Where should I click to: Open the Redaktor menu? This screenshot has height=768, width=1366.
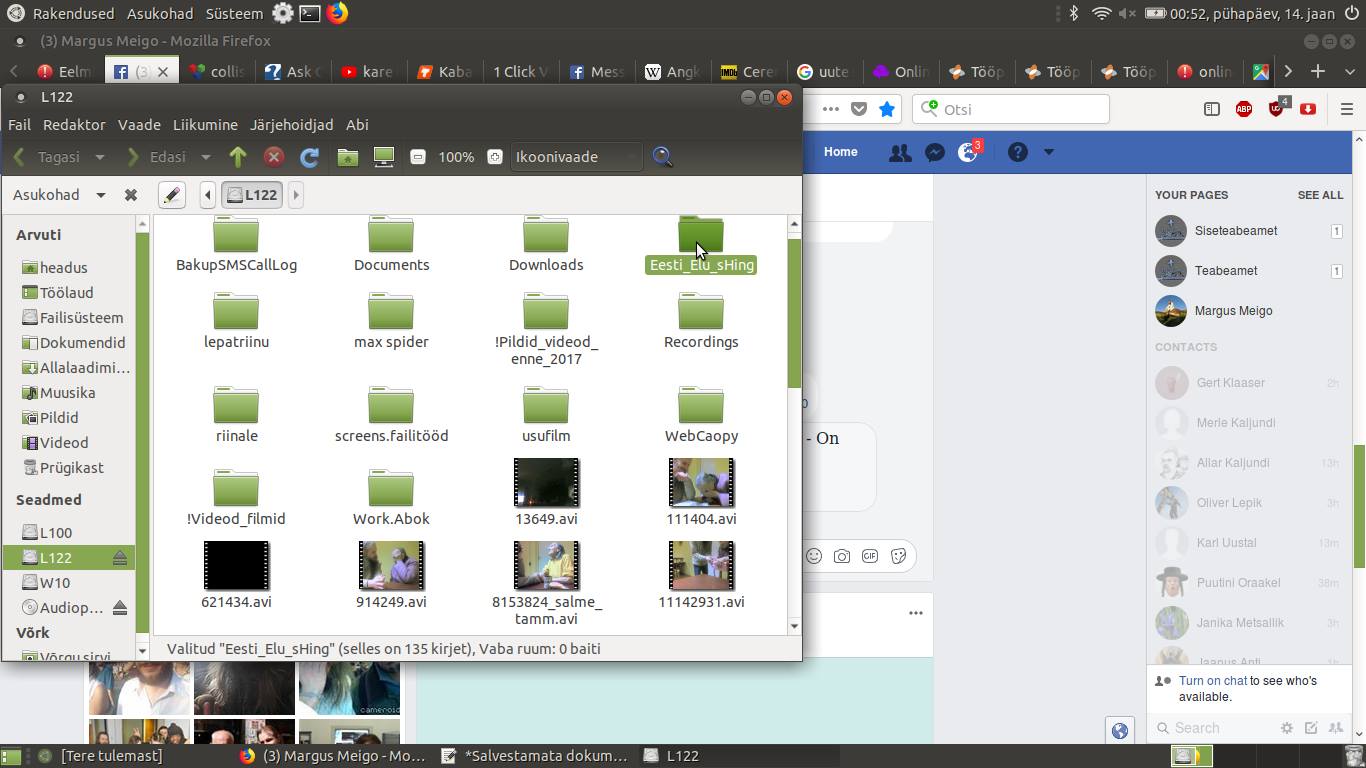pos(74,125)
